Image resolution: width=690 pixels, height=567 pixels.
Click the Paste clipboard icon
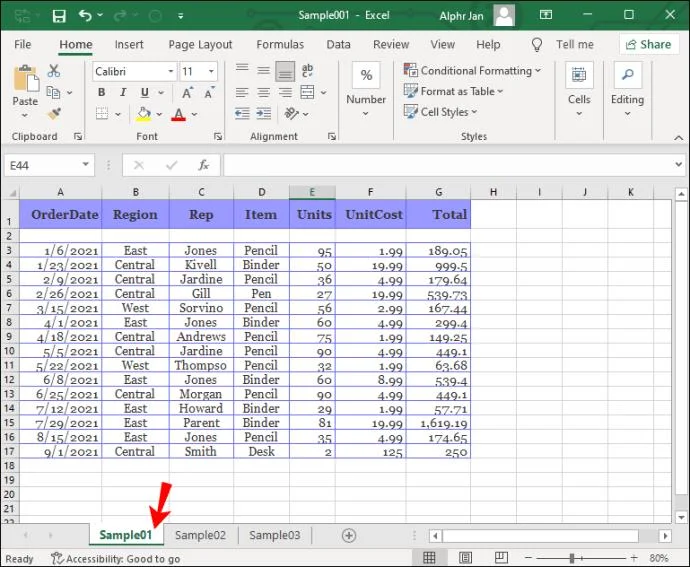point(26,79)
